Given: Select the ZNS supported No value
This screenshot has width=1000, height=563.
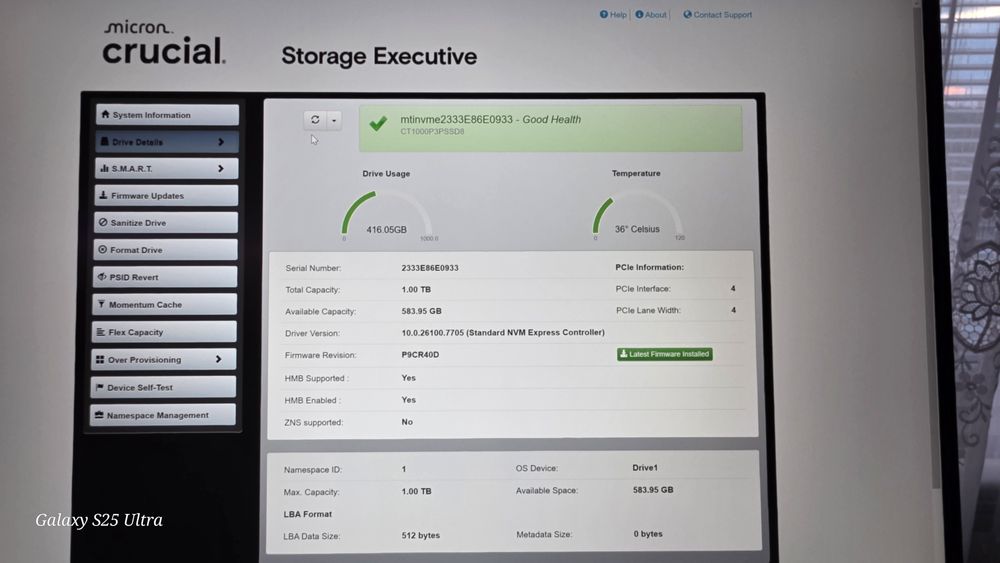Looking at the screenshot, I should [x=407, y=421].
